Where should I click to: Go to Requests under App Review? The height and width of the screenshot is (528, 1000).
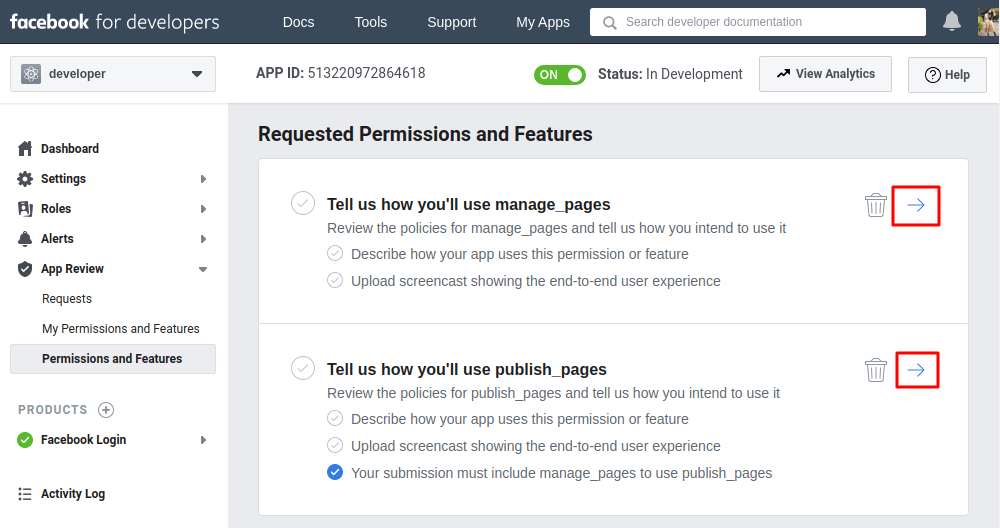click(x=67, y=298)
